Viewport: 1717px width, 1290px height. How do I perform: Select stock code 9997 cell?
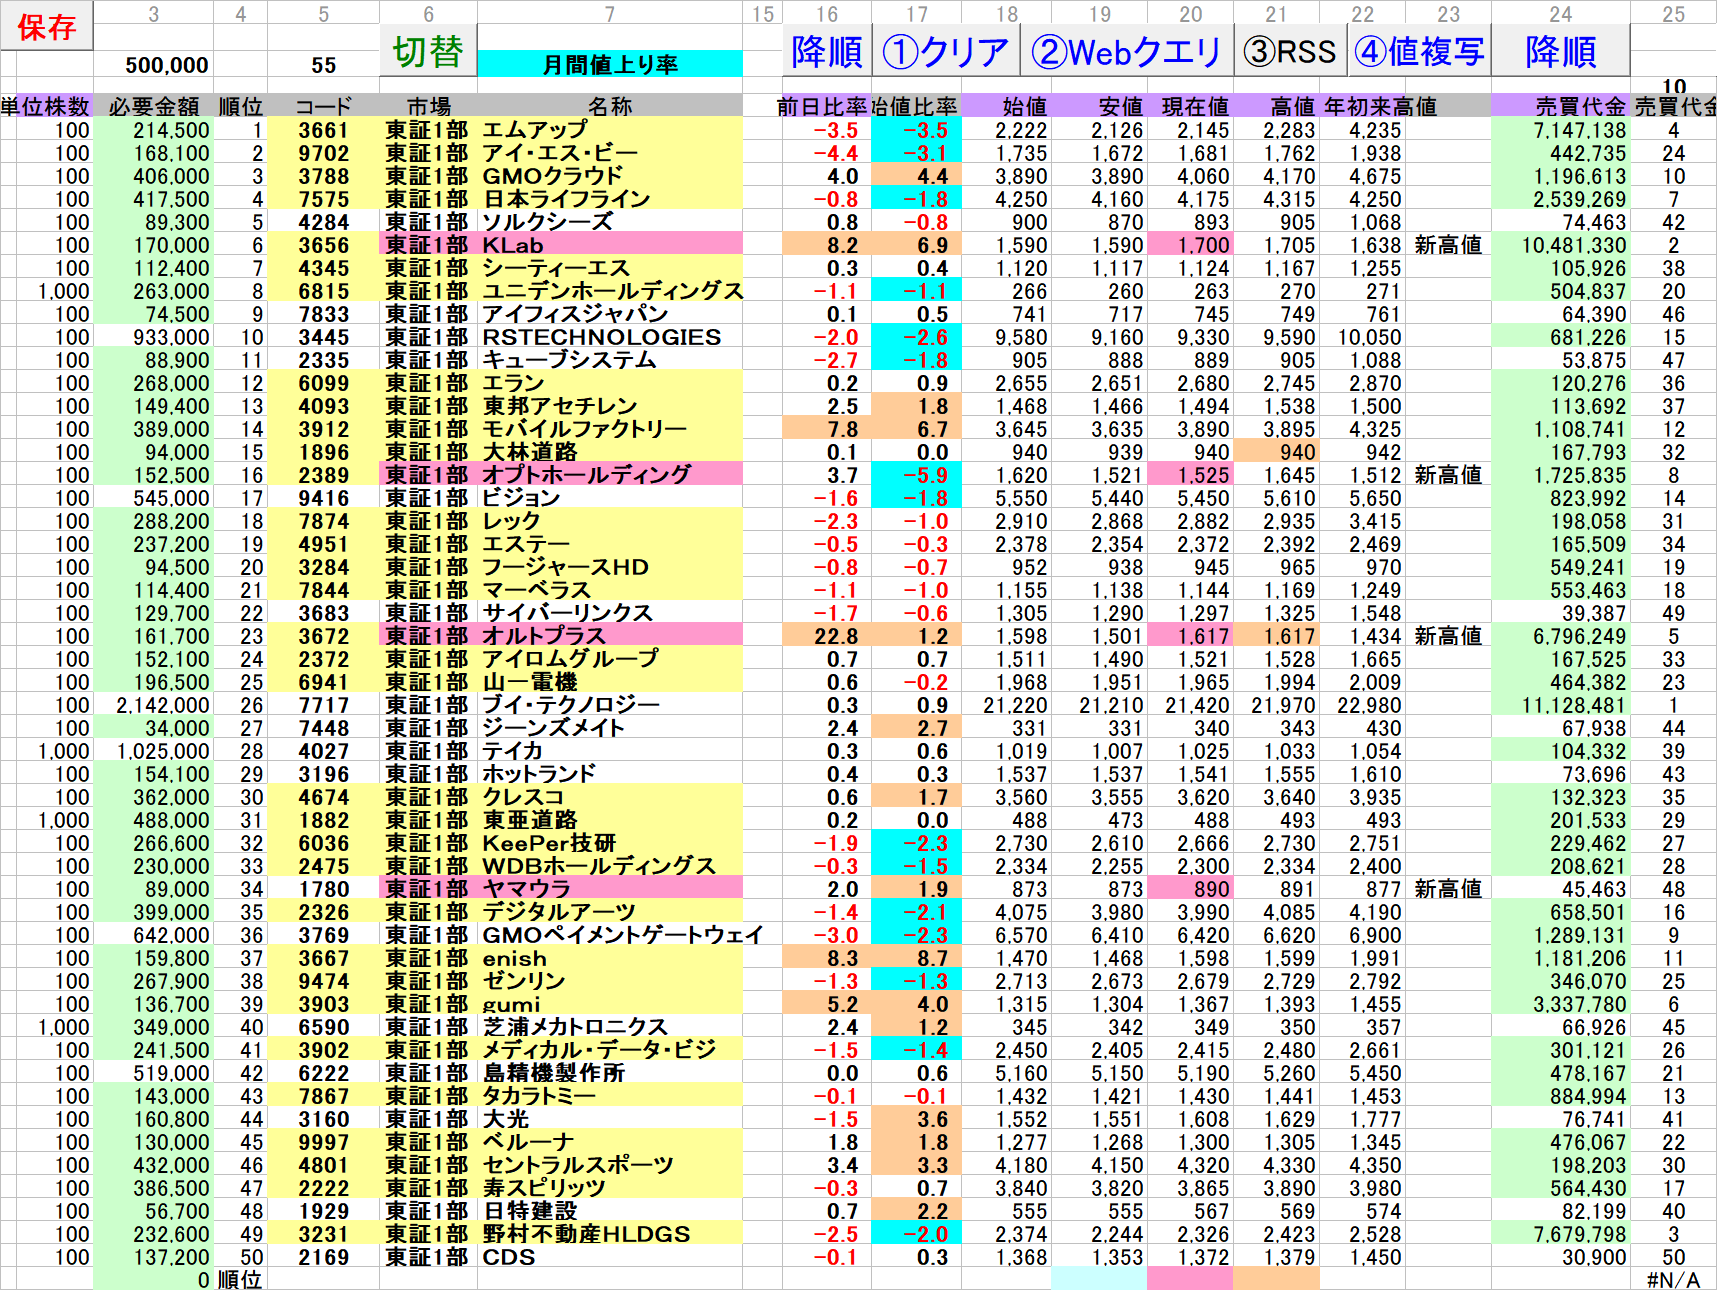coord(324,1142)
